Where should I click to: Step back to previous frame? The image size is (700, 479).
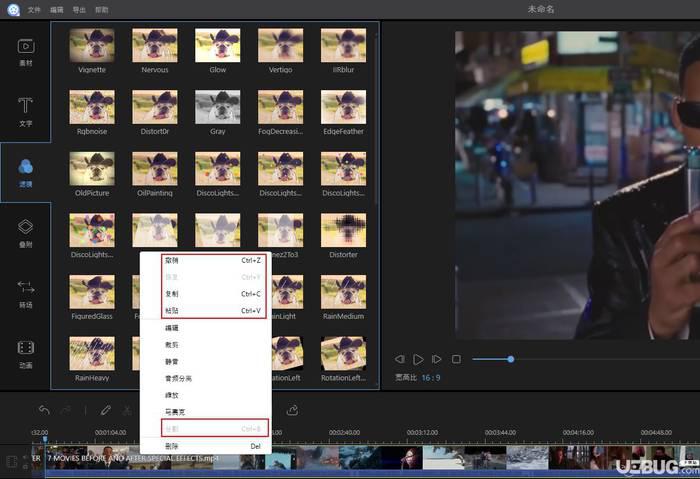[400, 359]
